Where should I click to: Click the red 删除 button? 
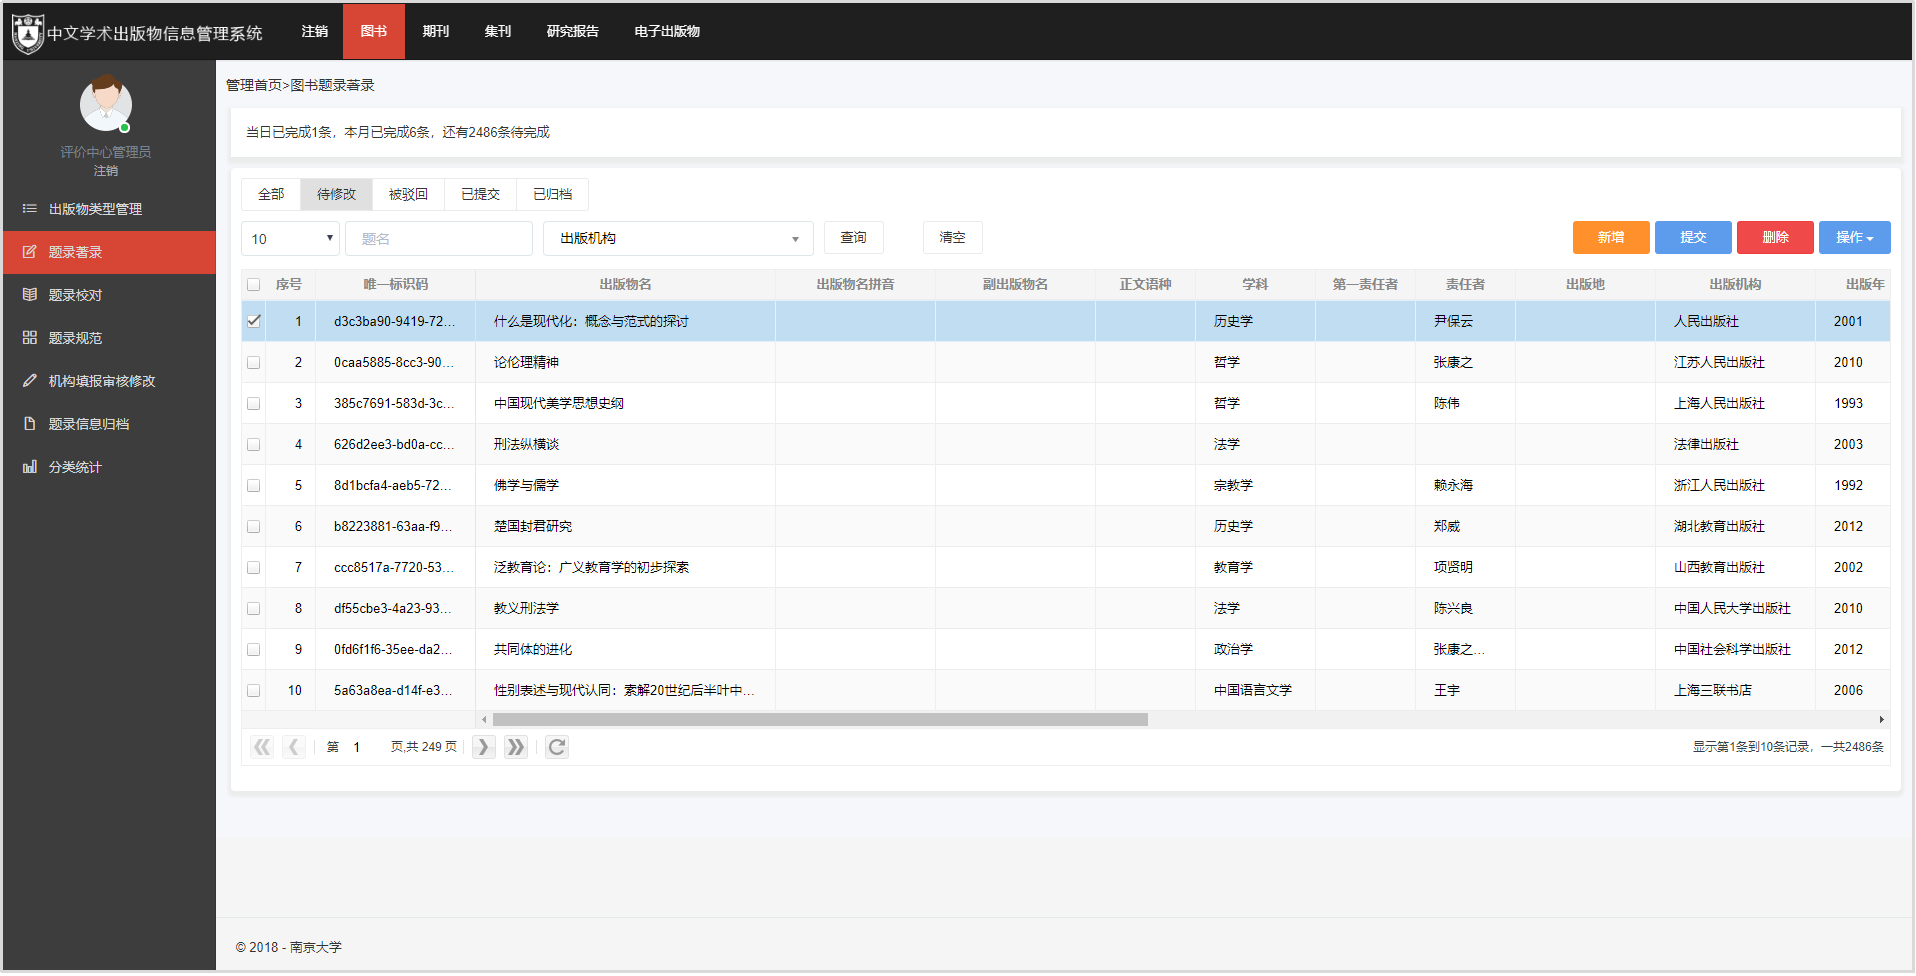(x=1774, y=238)
